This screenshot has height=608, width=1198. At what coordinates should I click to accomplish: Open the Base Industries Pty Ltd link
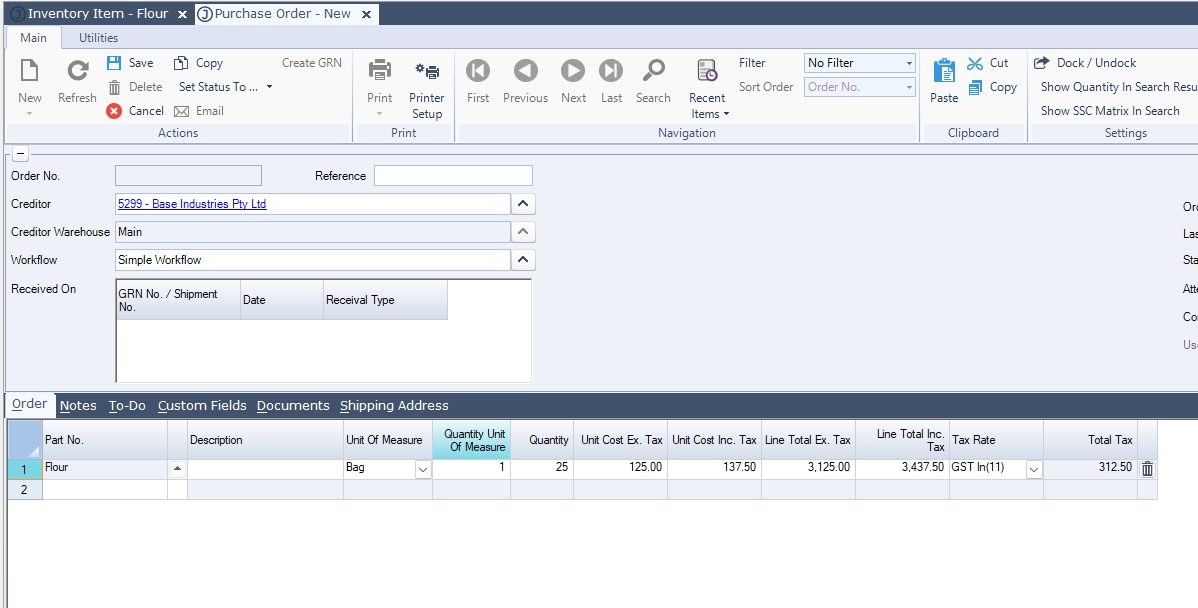click(192, 204)
